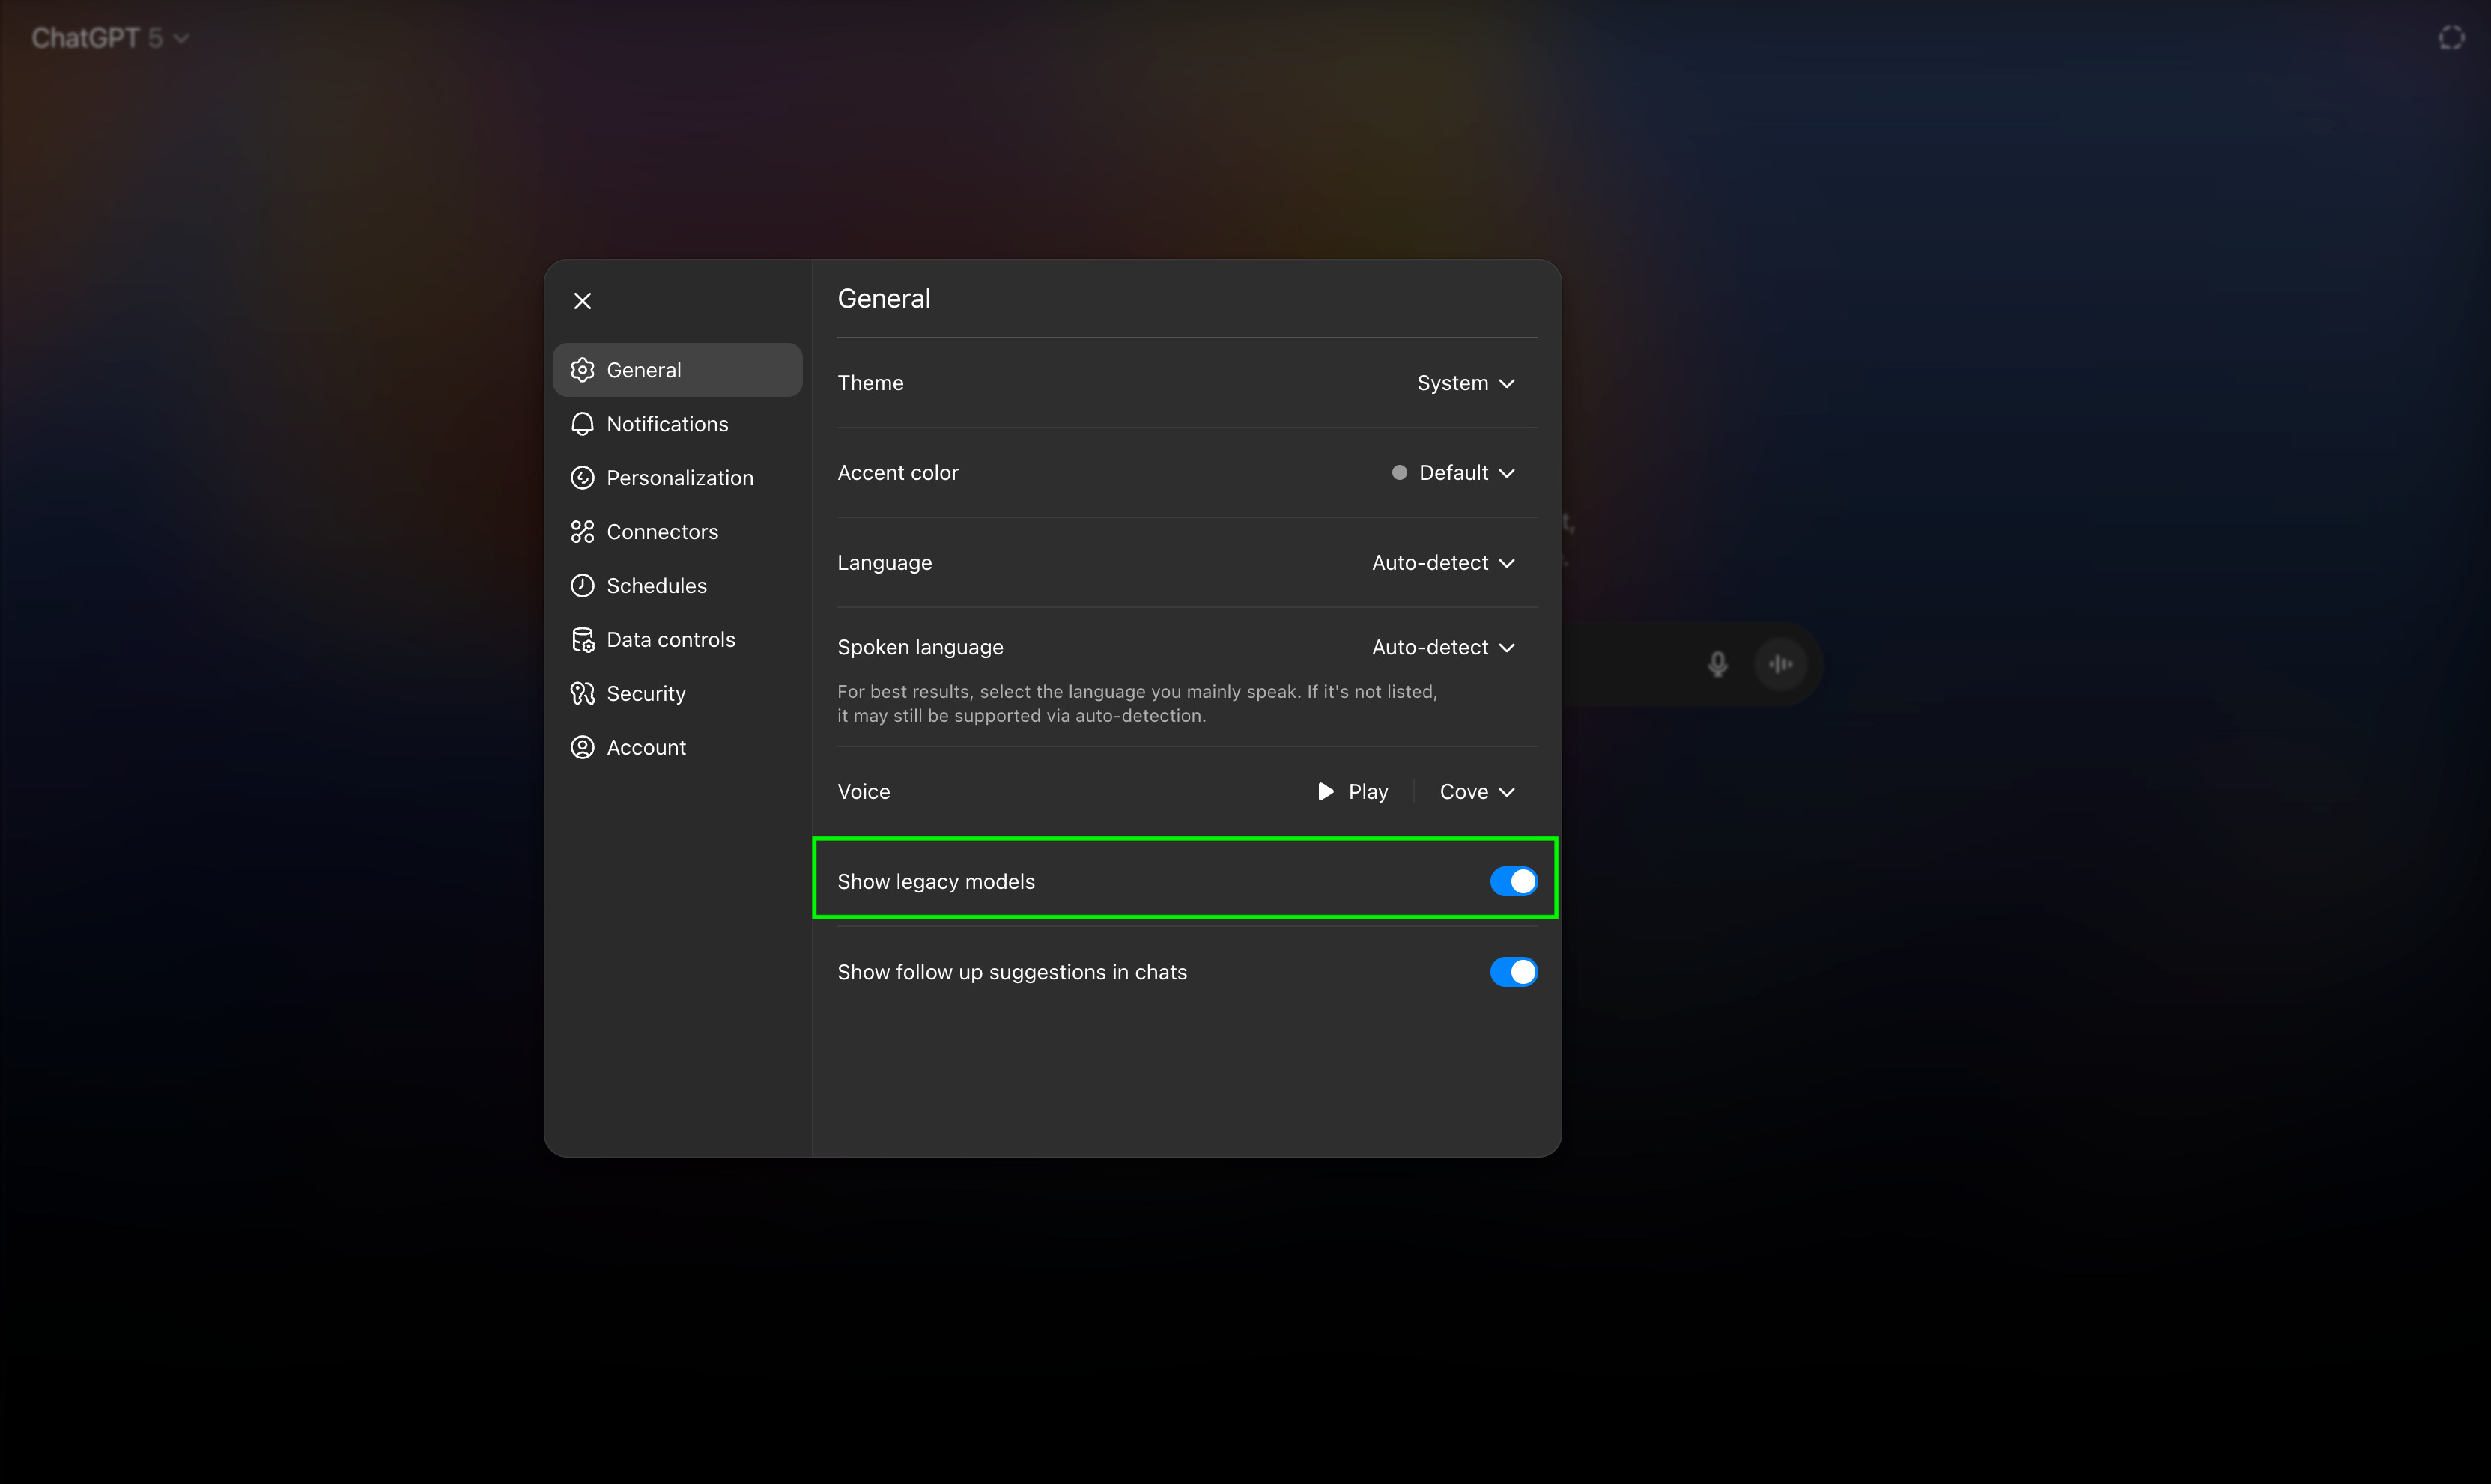Disable the Show legacy models toggle
The height and width of the screenshot is (1484, 2491).
(x=1513, y=881)
